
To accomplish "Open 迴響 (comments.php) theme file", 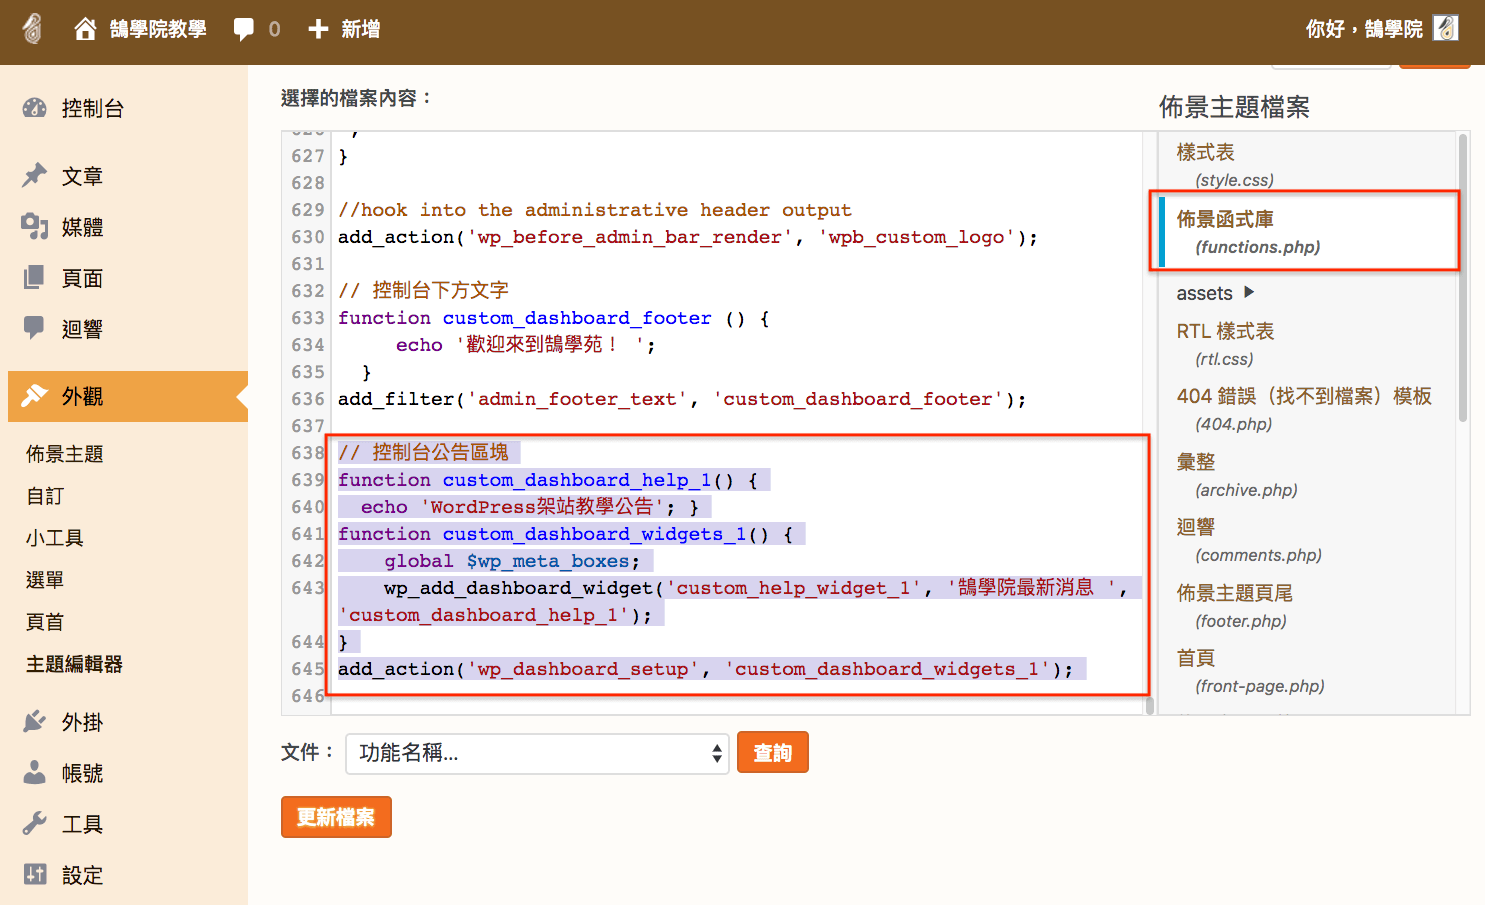I will 1249,540.
